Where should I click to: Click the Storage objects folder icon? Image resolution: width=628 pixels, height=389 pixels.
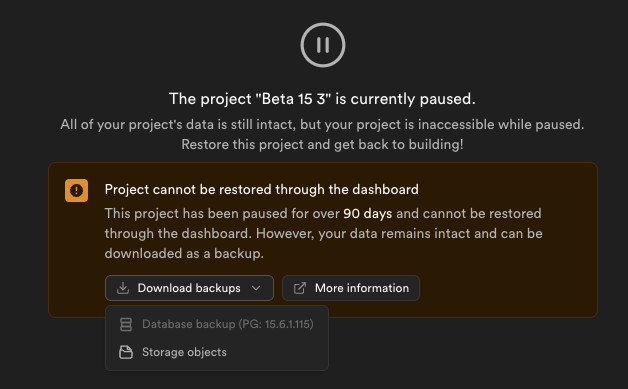[126, 352]
